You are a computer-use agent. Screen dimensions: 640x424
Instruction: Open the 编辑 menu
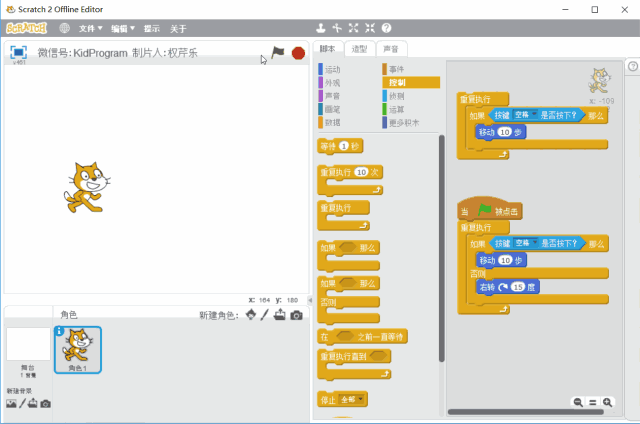pos(123,29)
